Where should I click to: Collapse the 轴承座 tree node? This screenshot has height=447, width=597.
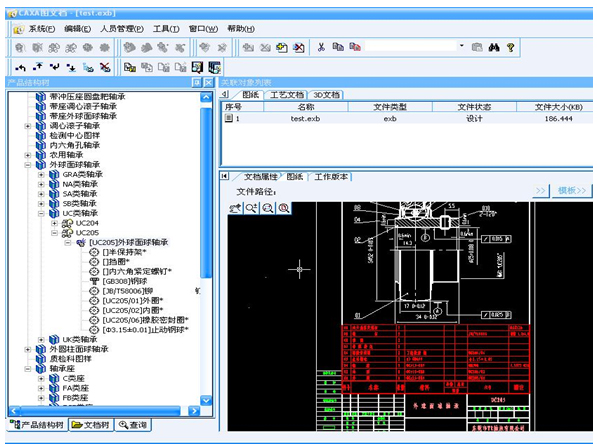27,369
